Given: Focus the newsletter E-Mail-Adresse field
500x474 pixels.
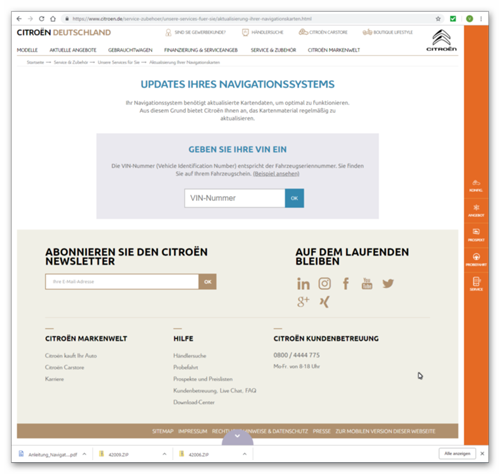Looking at the screenshot, I should (122, 282).
